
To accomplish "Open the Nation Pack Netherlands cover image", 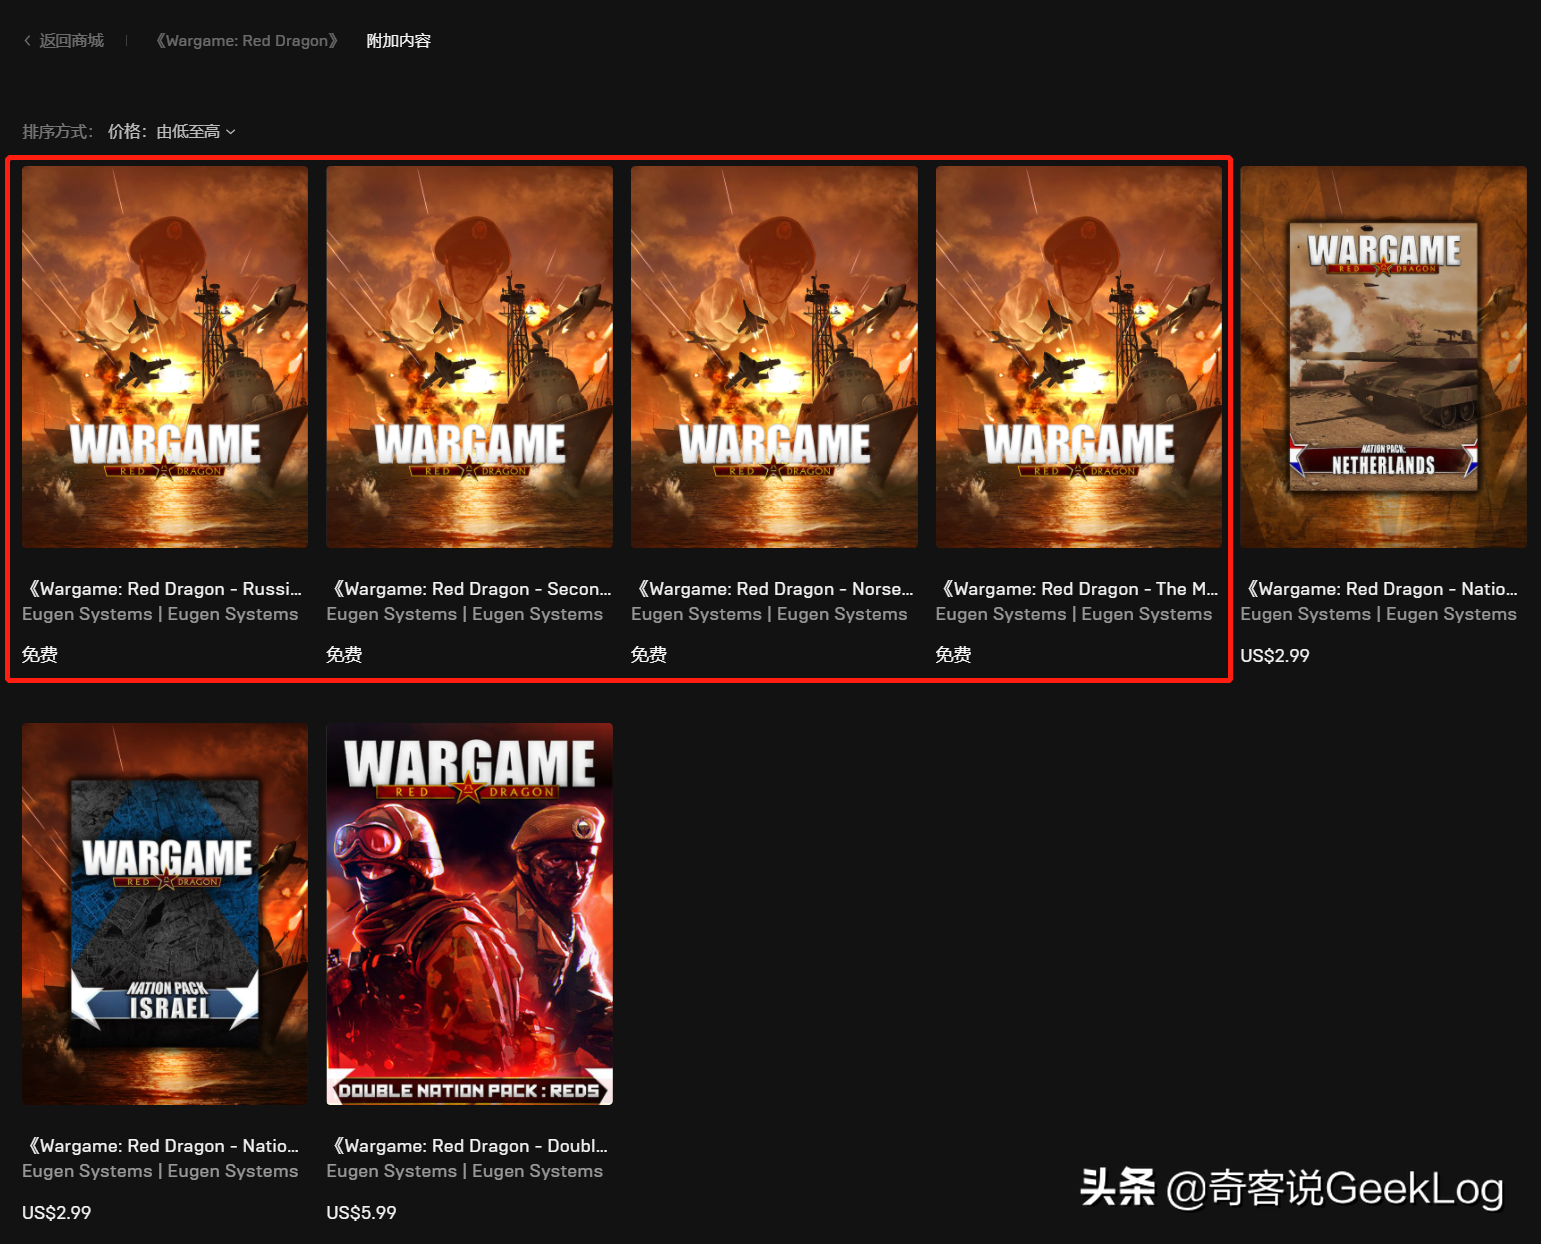I will point(1383,357).
